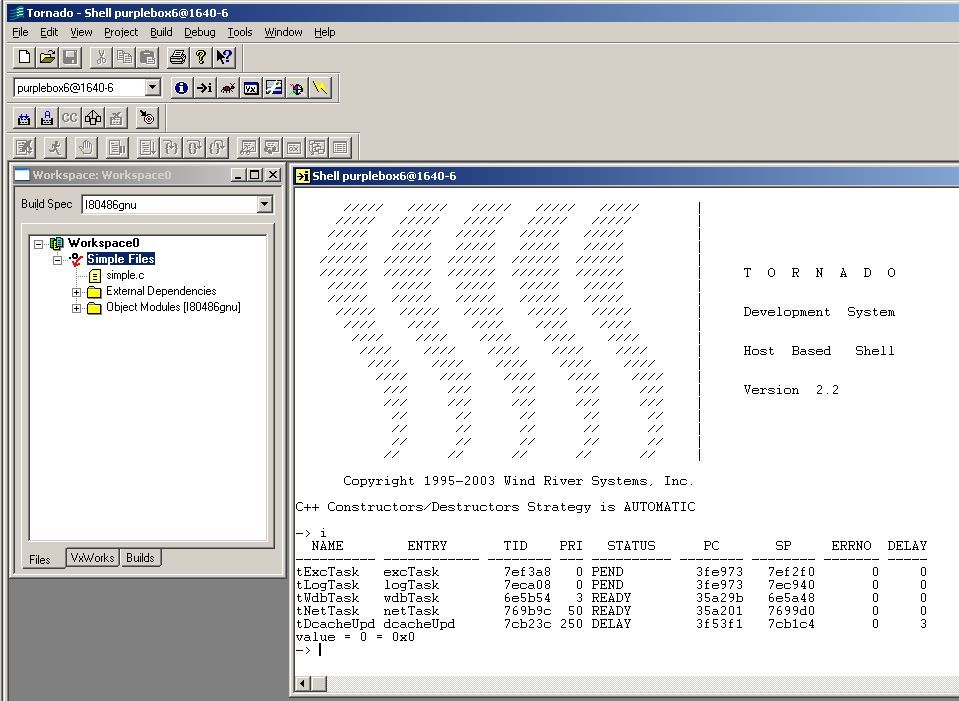
Task: Open the VxWorks shell with the 'vx' icon
Action: point(250,88)
